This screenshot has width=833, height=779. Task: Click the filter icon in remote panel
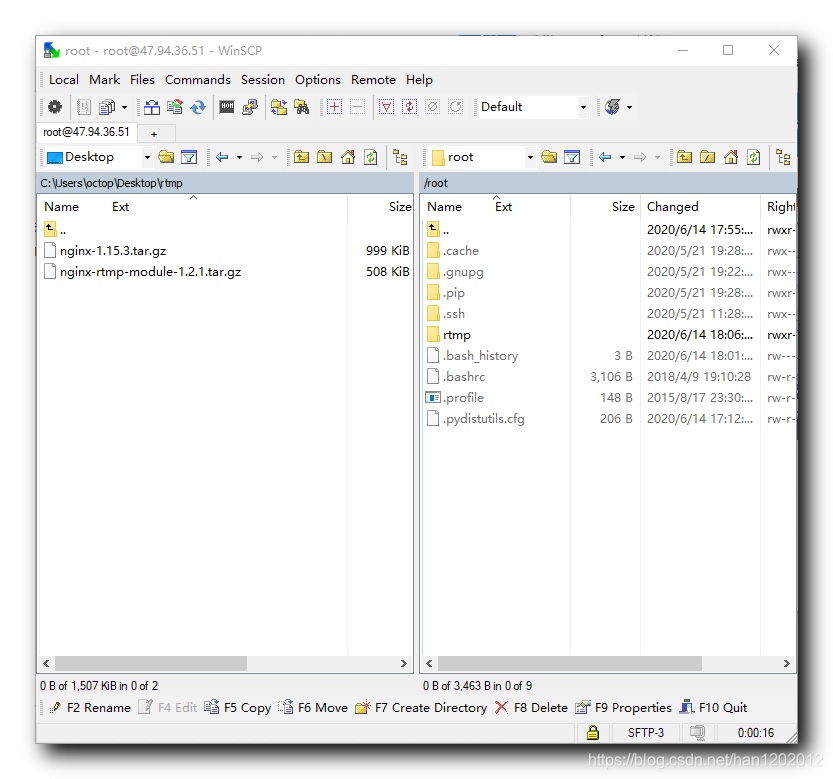click(x=572, y=157)
